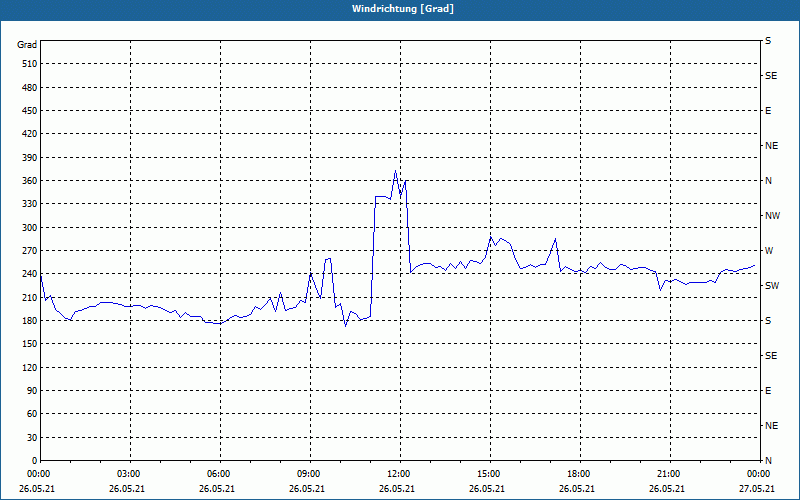Image resolution: width=800 pixels, height=500 pixels.
Task: Select the 'W' compass label
Action: click(x=769, y=251)
